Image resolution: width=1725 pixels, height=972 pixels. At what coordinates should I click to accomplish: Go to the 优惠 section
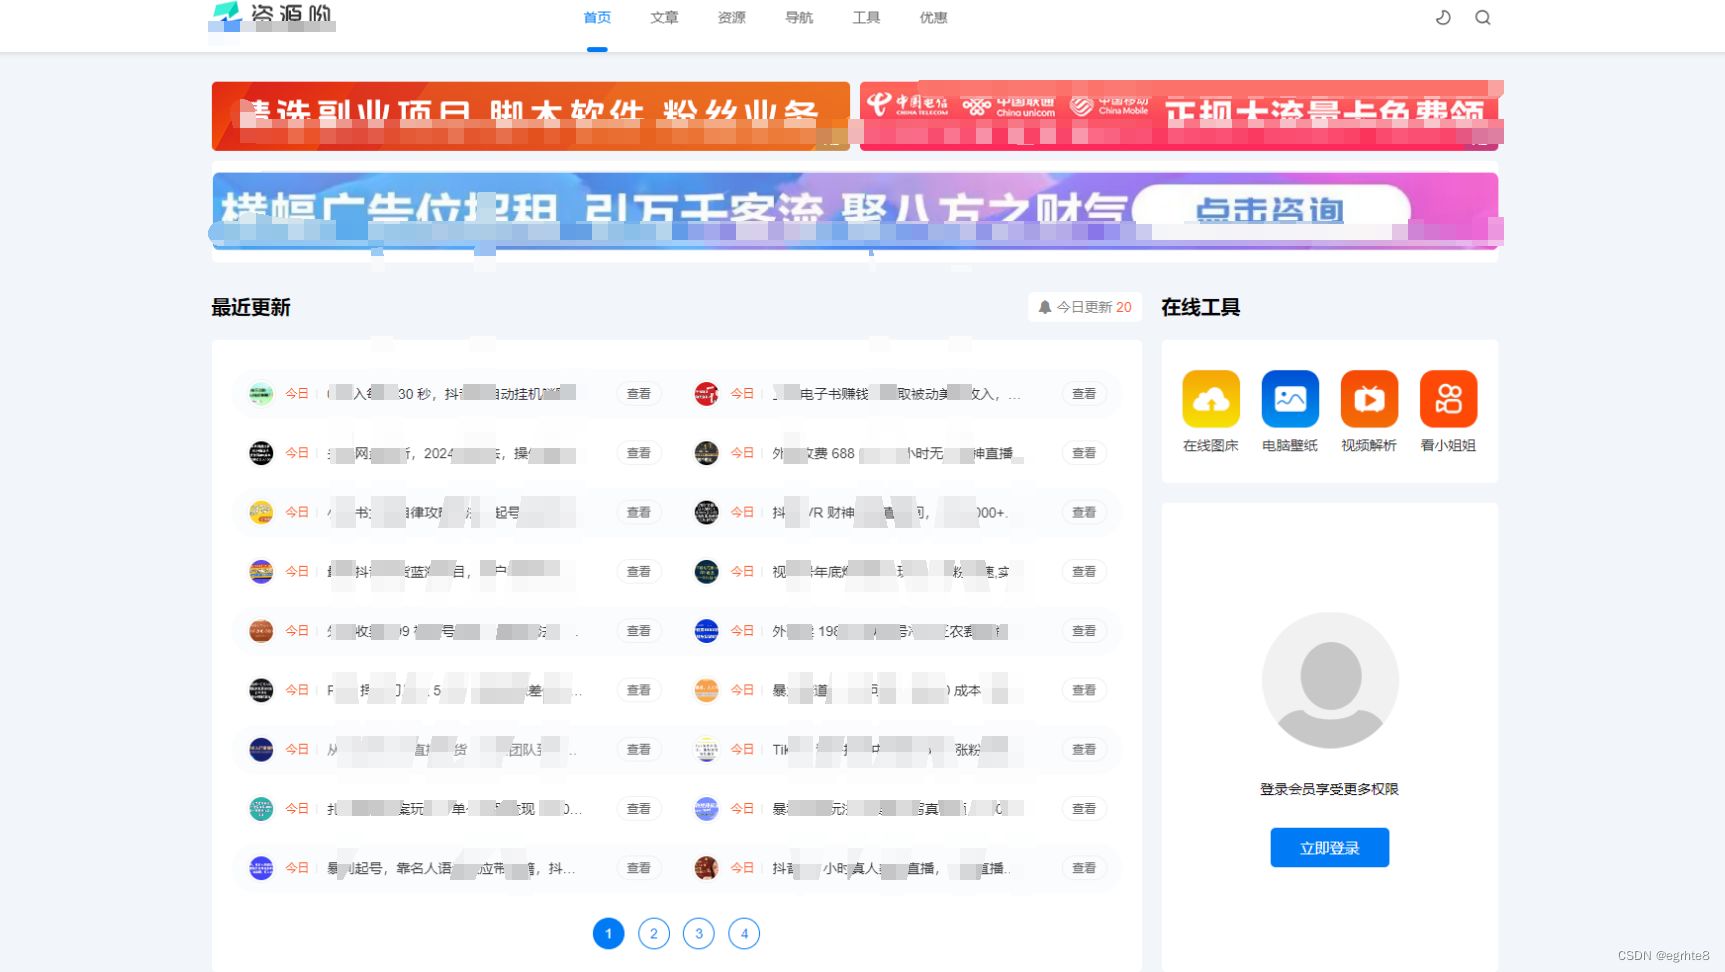coord(933,17)
